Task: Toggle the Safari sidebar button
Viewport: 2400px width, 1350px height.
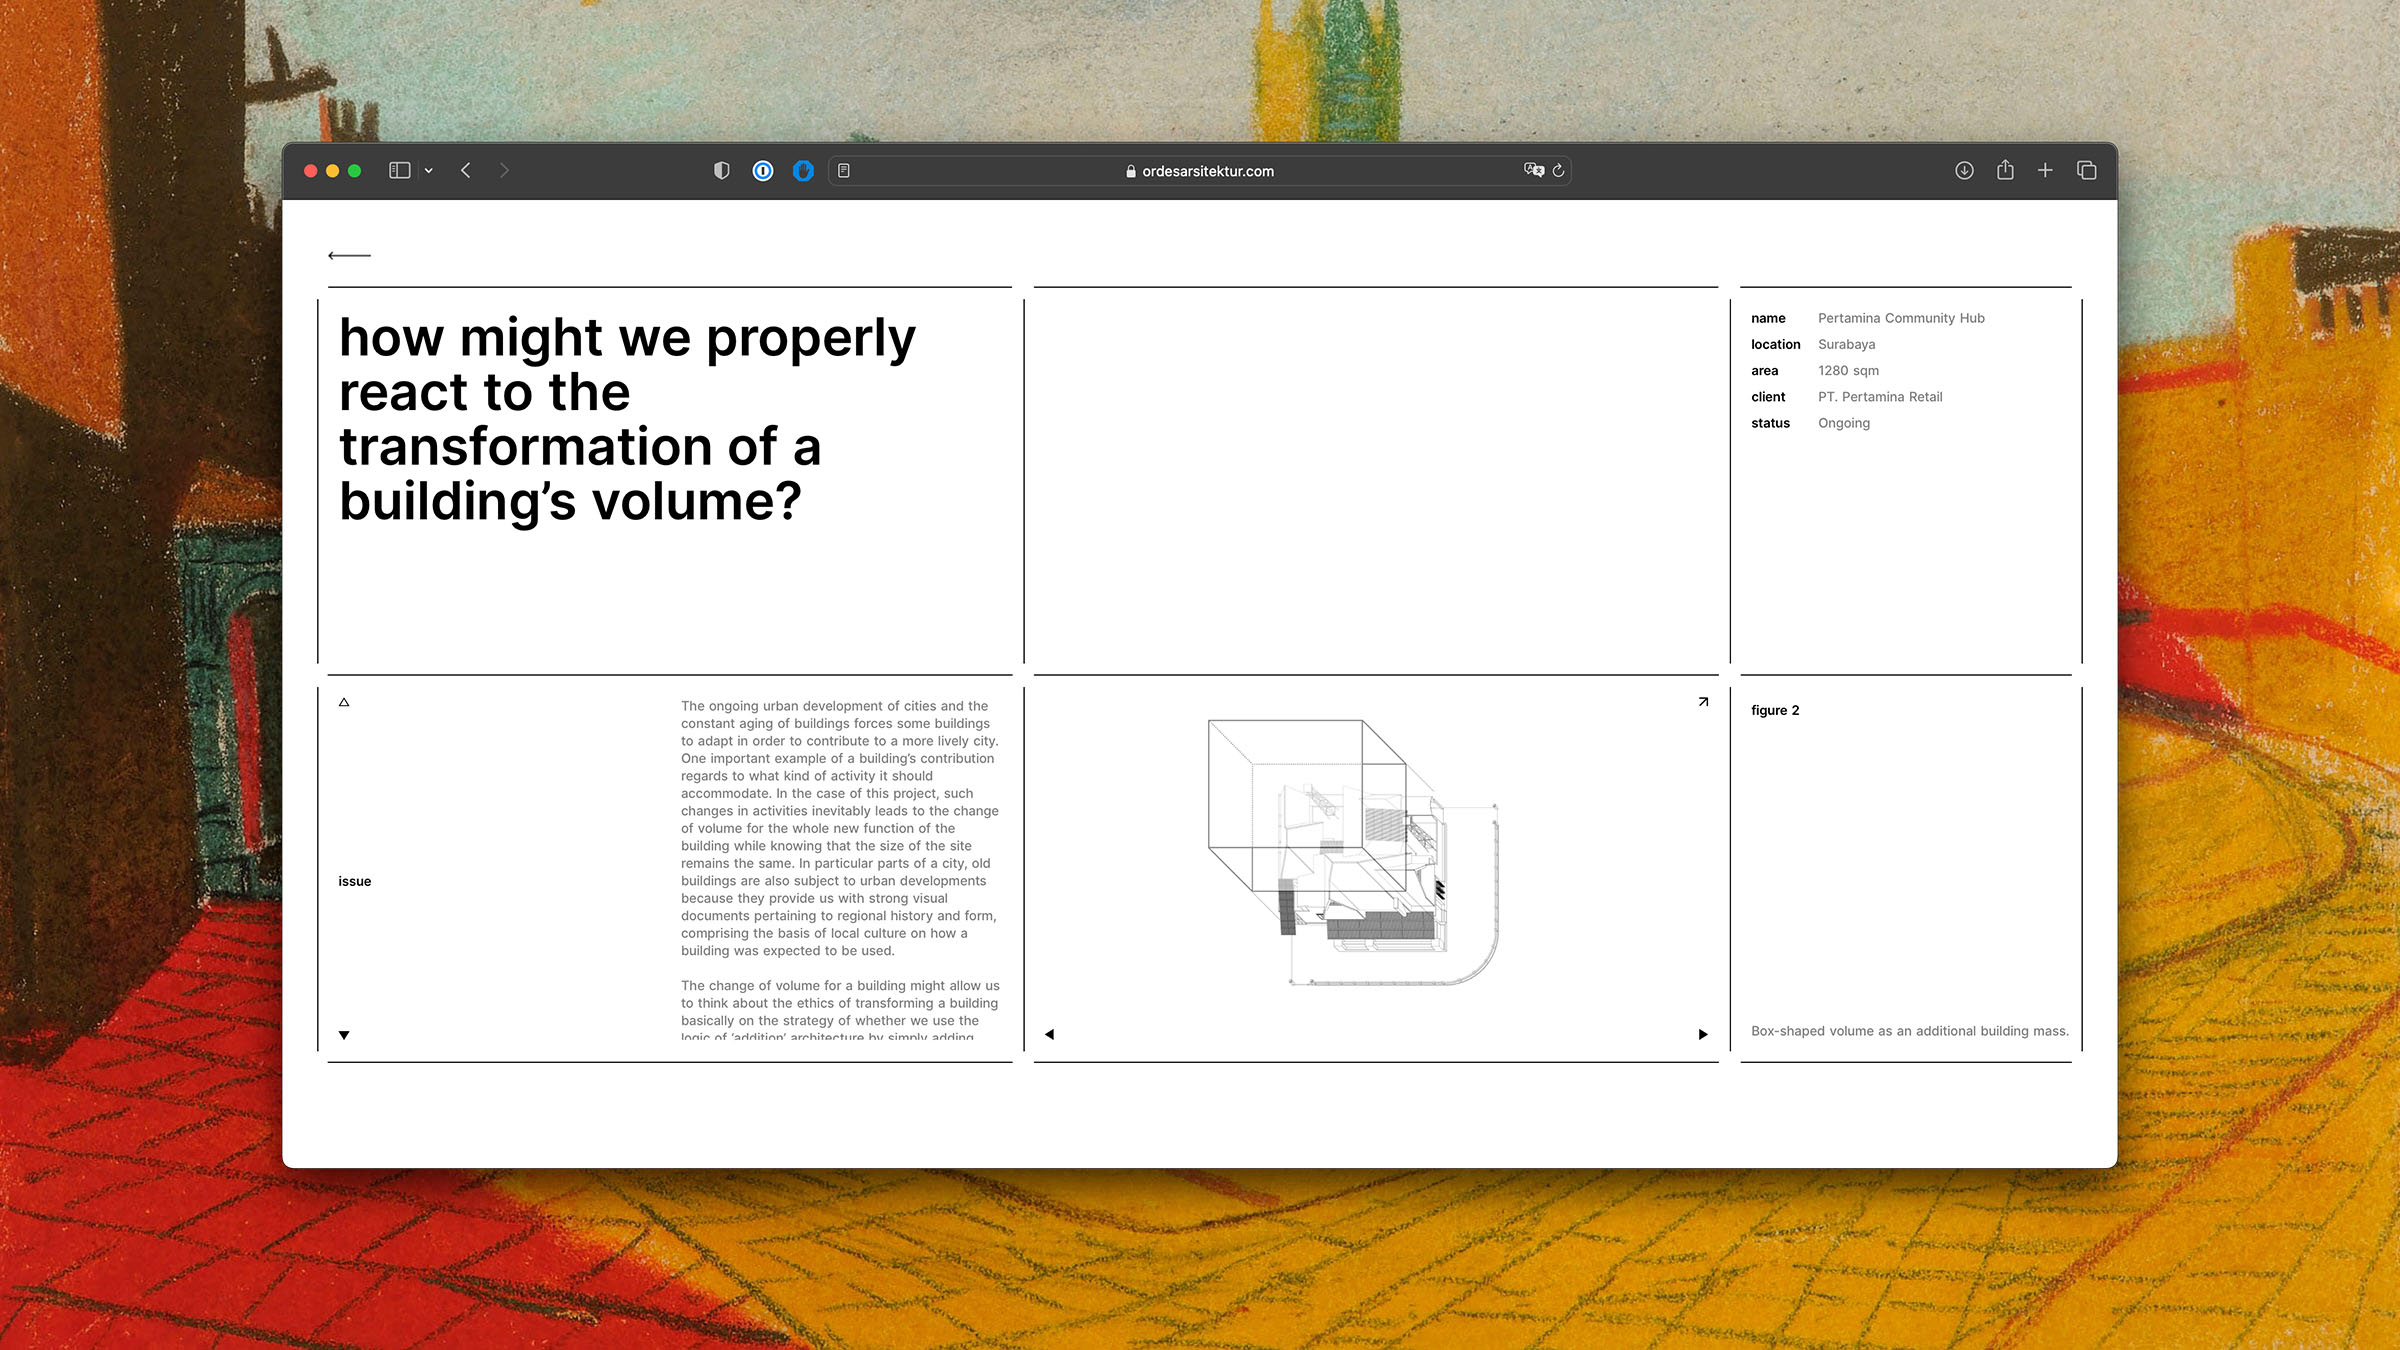Action: click(399, 171)
